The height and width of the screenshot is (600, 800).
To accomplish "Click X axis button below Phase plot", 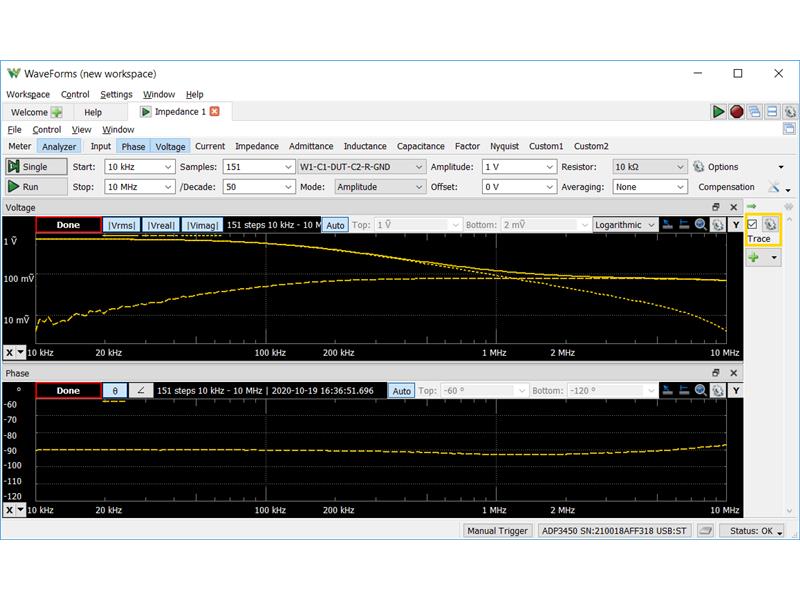I will click(10, 510).
